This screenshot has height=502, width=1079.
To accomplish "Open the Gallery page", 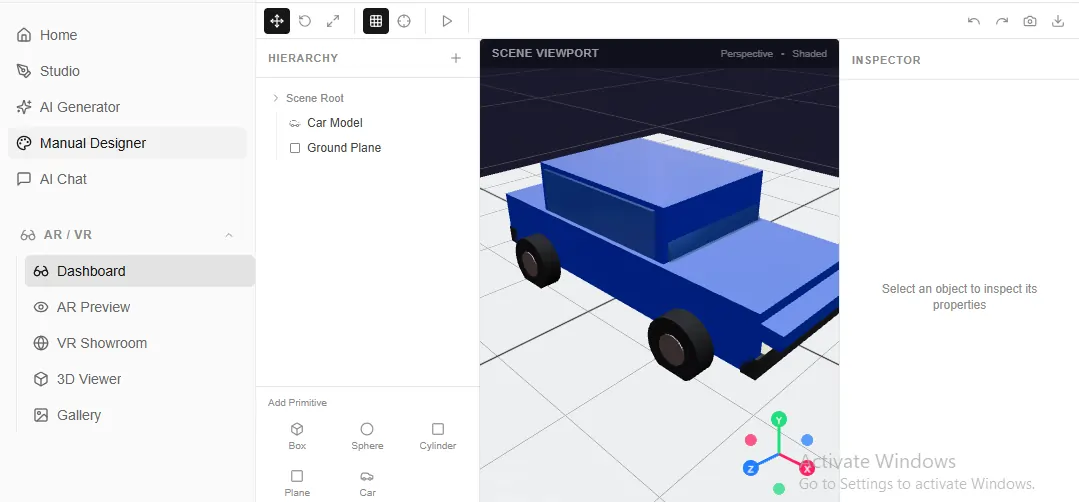I will (140, 415).
